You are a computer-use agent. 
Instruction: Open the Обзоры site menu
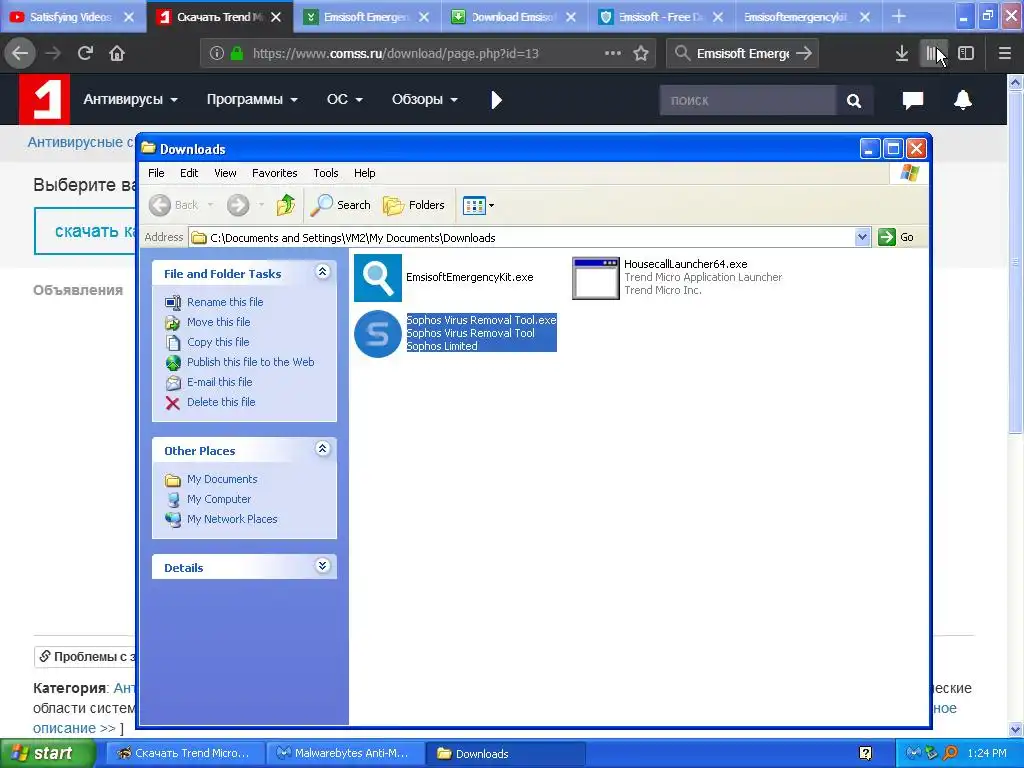tap(424, 99)
